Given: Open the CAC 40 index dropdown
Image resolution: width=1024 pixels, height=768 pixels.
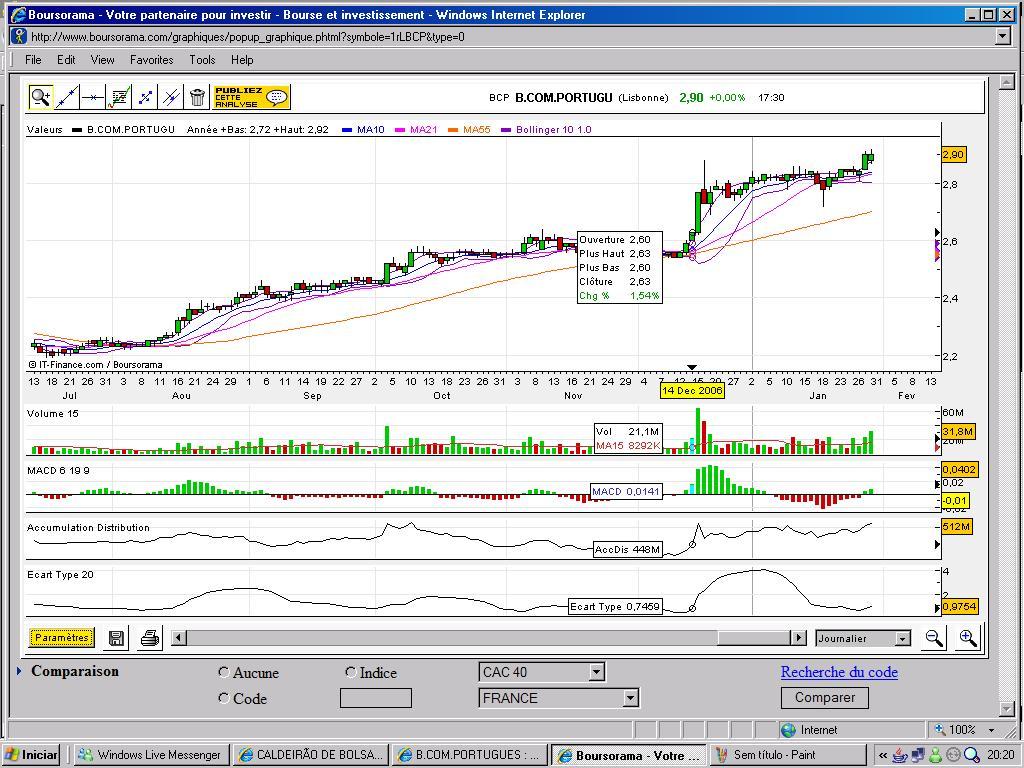Looking at the screenshot, I should pyautogui.click(x=541, y=672).
